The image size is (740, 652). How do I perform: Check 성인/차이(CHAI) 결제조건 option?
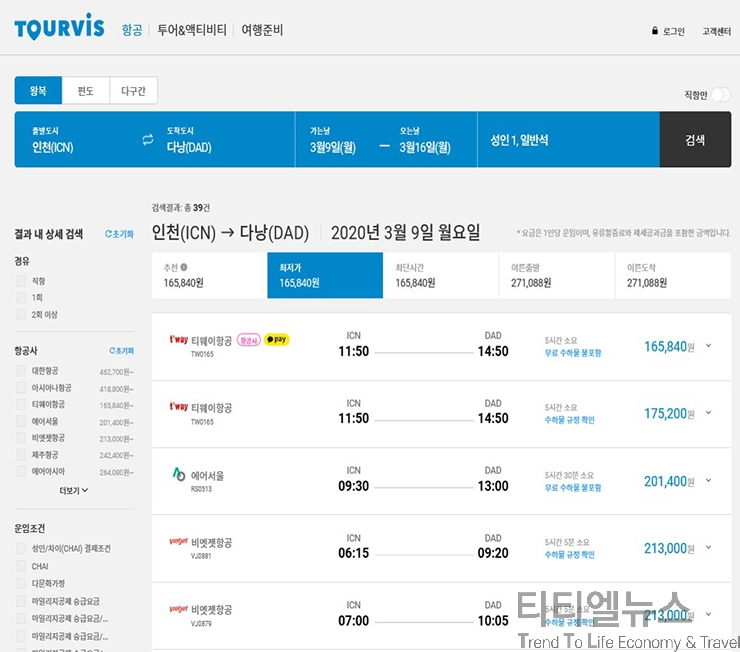(21, 548)
